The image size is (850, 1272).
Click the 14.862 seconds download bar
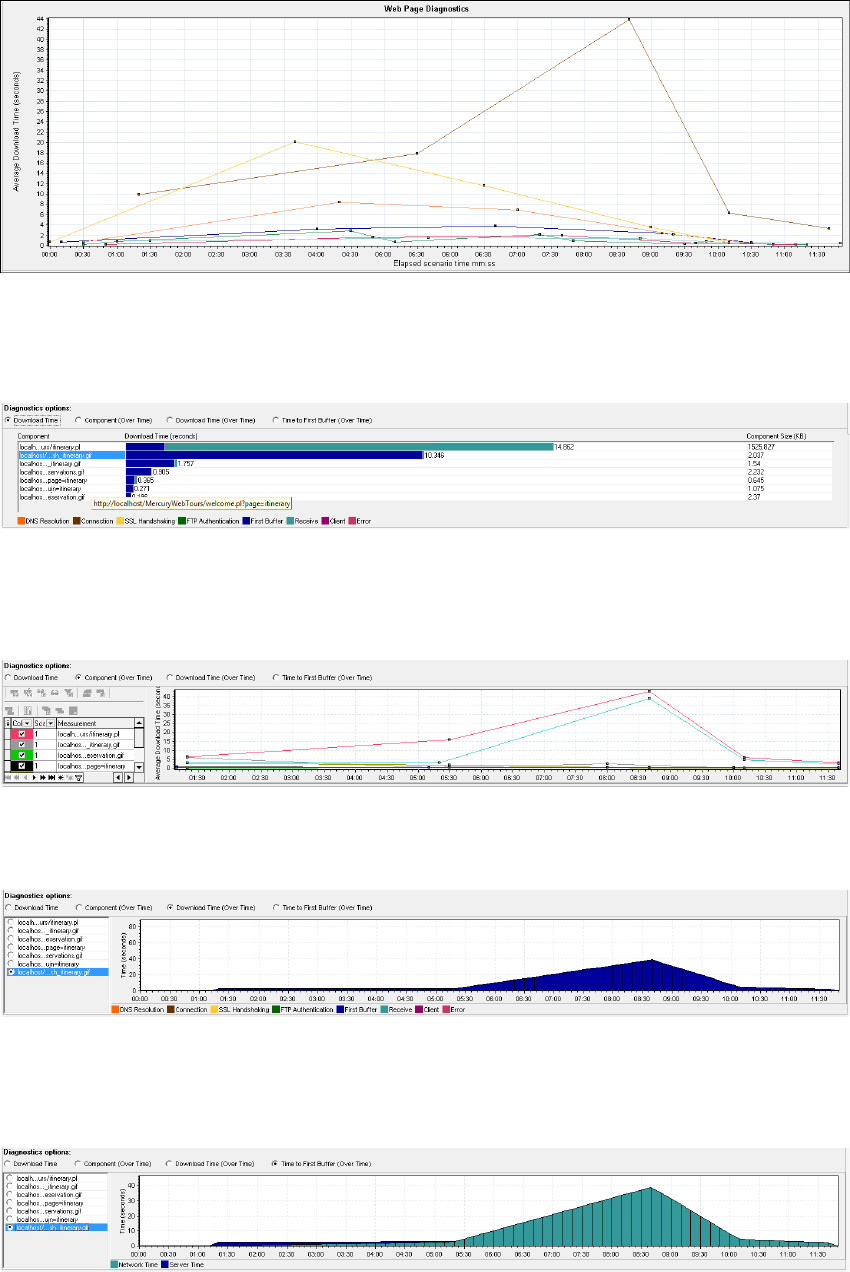(x=339, y=446)
